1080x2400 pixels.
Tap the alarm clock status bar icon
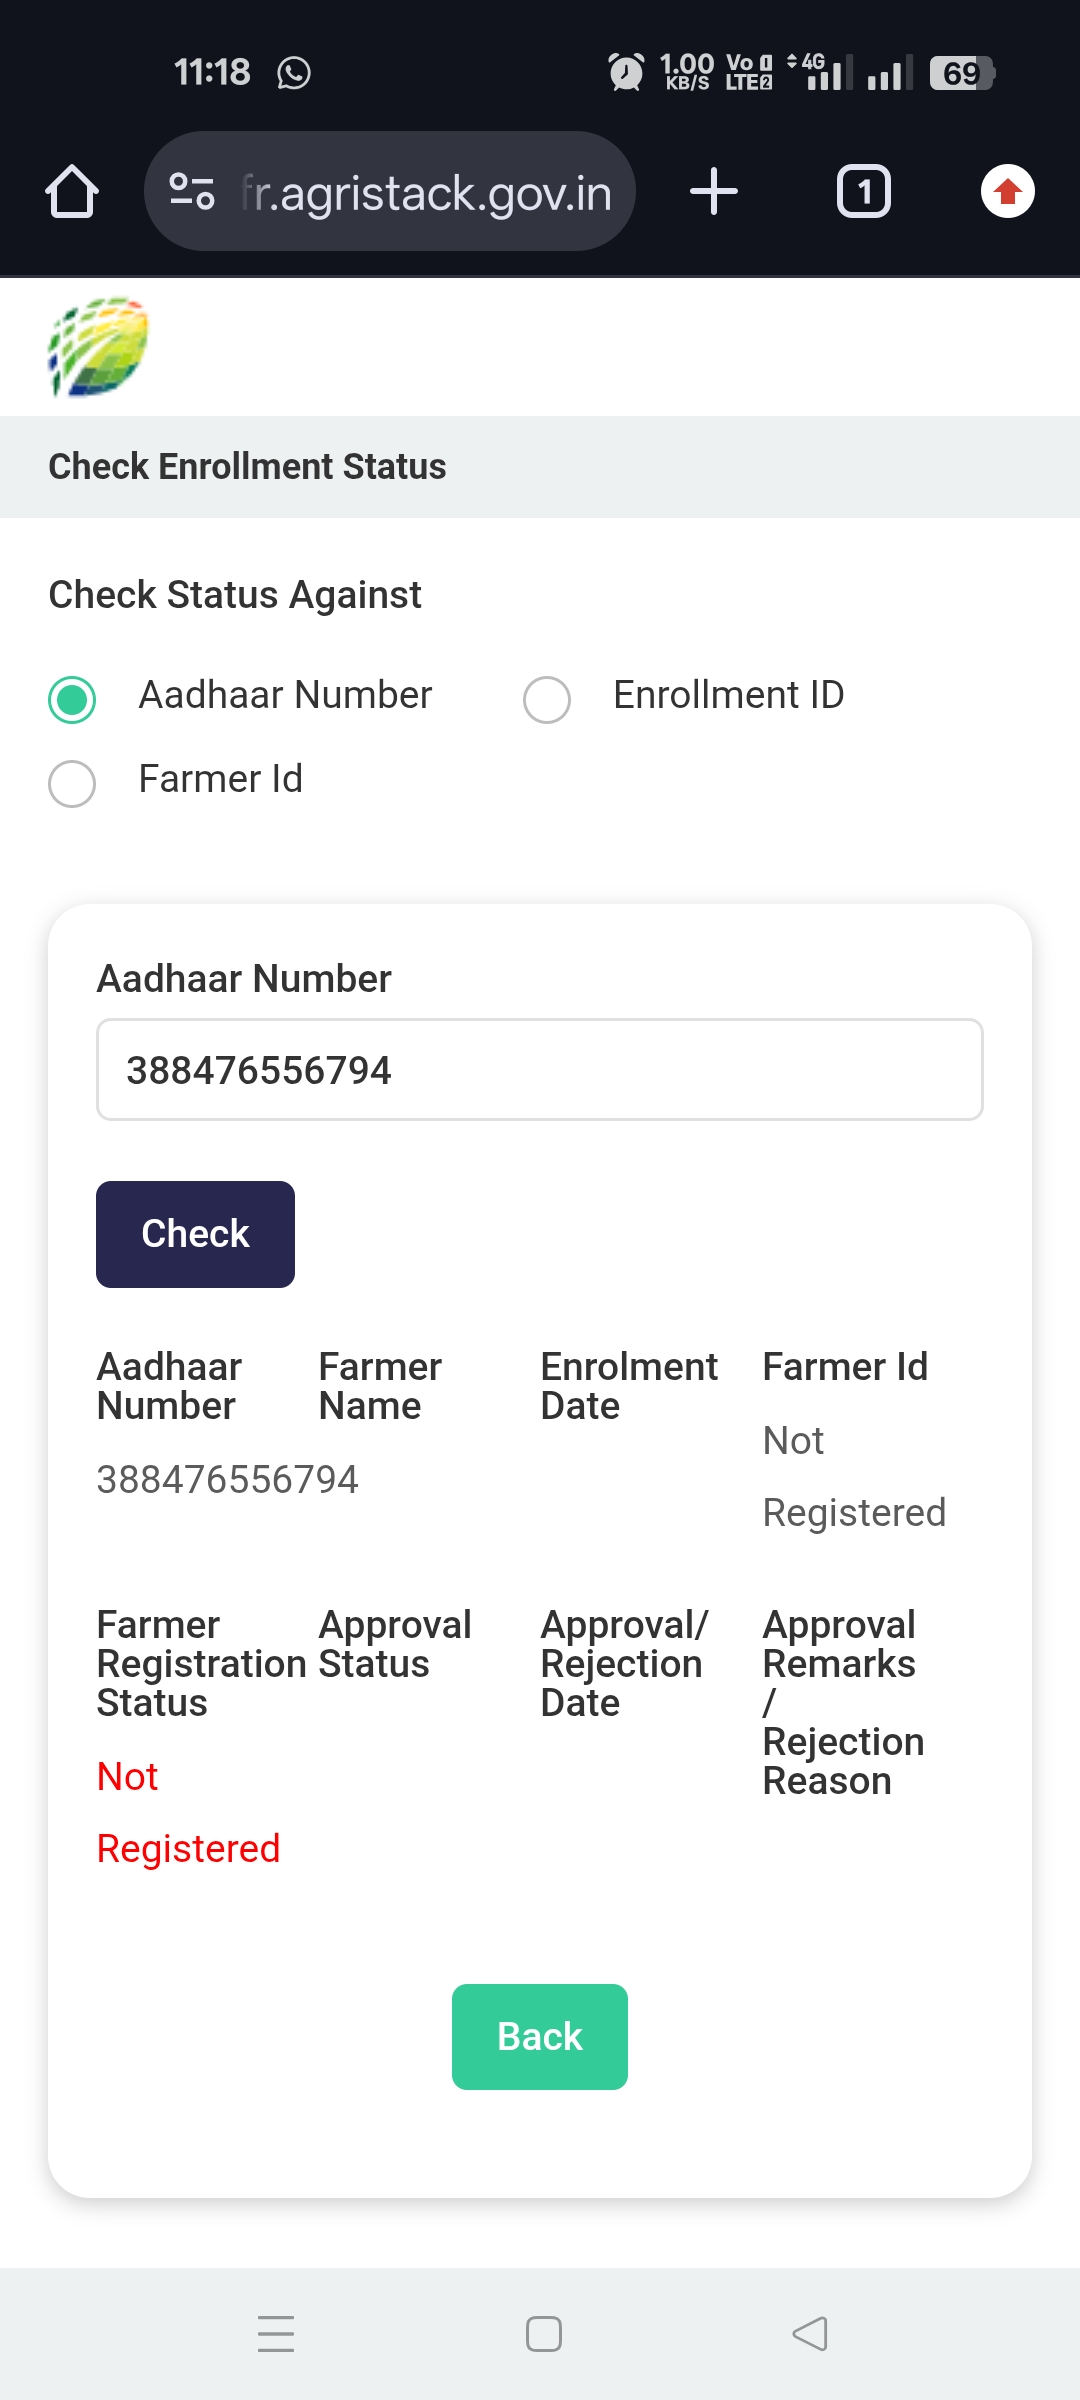click(626, 72)
